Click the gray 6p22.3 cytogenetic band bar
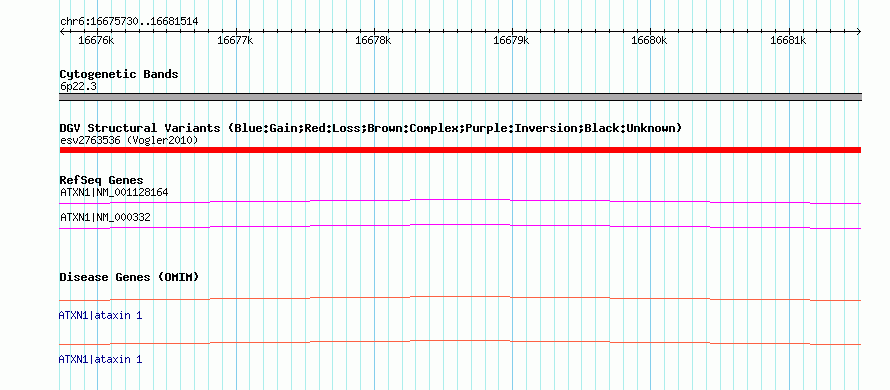The width and height of the screenshot is (890, 390). (460, 97)
